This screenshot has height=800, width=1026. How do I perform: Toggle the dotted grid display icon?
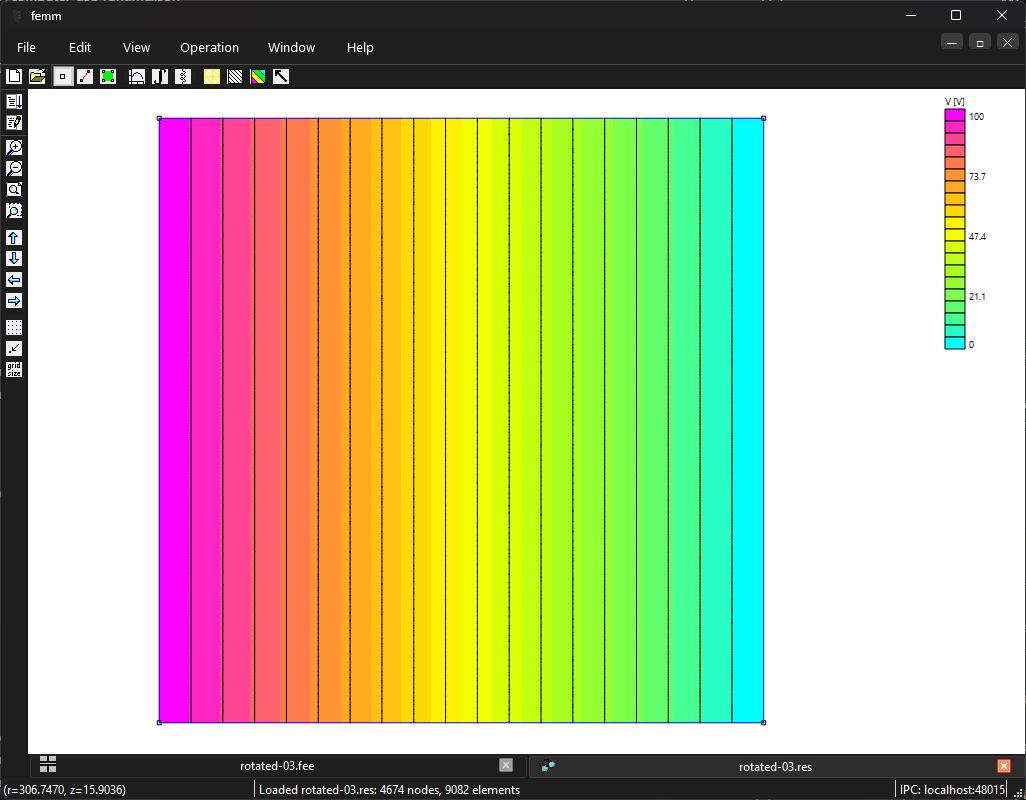coord(14,327)
